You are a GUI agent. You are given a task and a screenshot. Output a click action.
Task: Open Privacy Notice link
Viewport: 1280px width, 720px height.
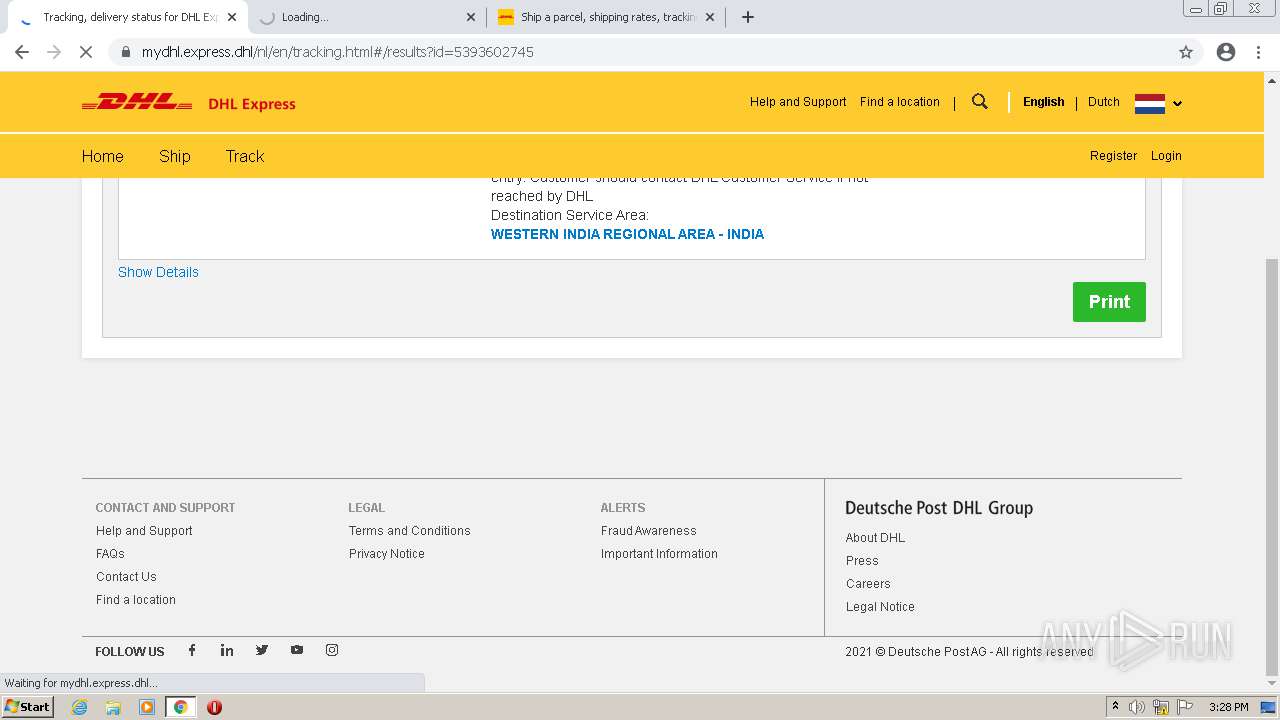click(387, 554)
